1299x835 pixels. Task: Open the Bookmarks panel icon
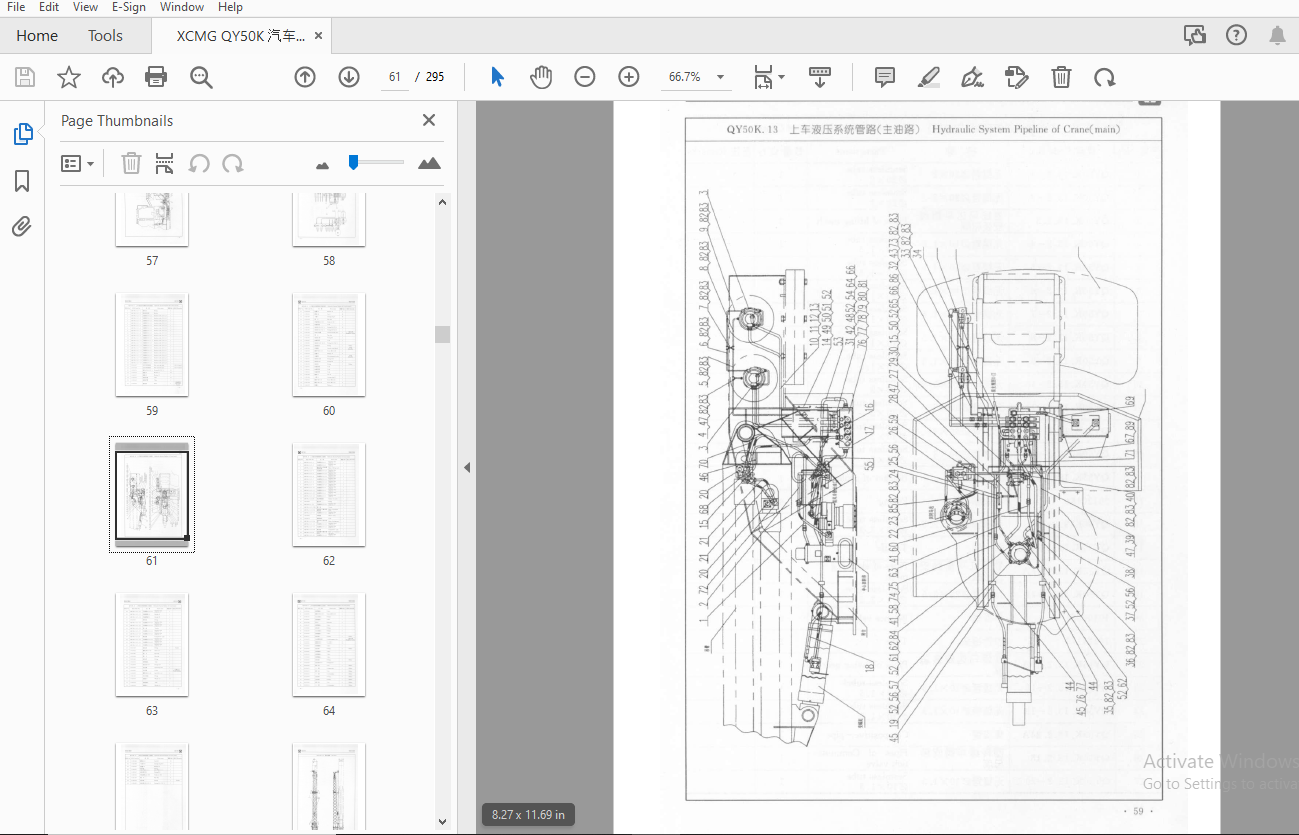pyautogui.click(x=22, y=181)
